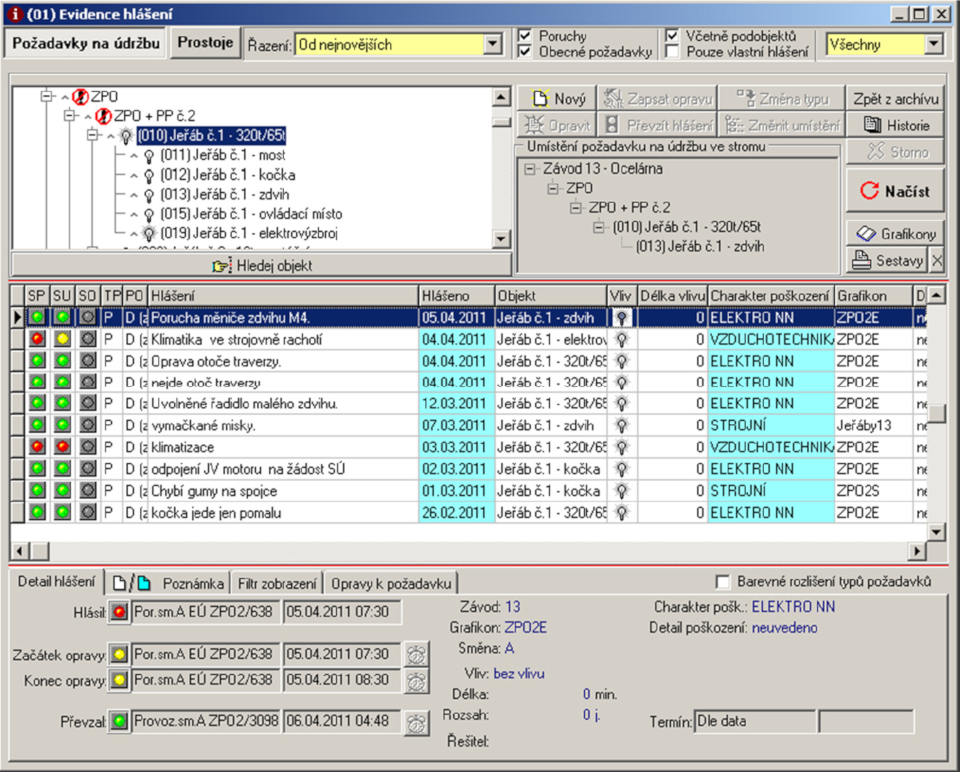Collapse ZPO node in location tree
The height and width of the screenshot is (772, 960).
553,189
